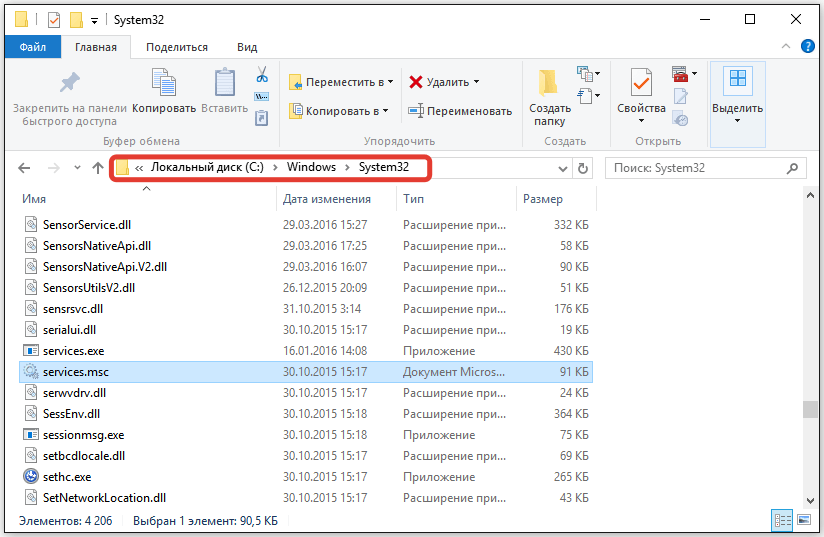Screen dimensions: 824x537
Task: Click the History icon in the Открыть group
Action: [680, 119]
